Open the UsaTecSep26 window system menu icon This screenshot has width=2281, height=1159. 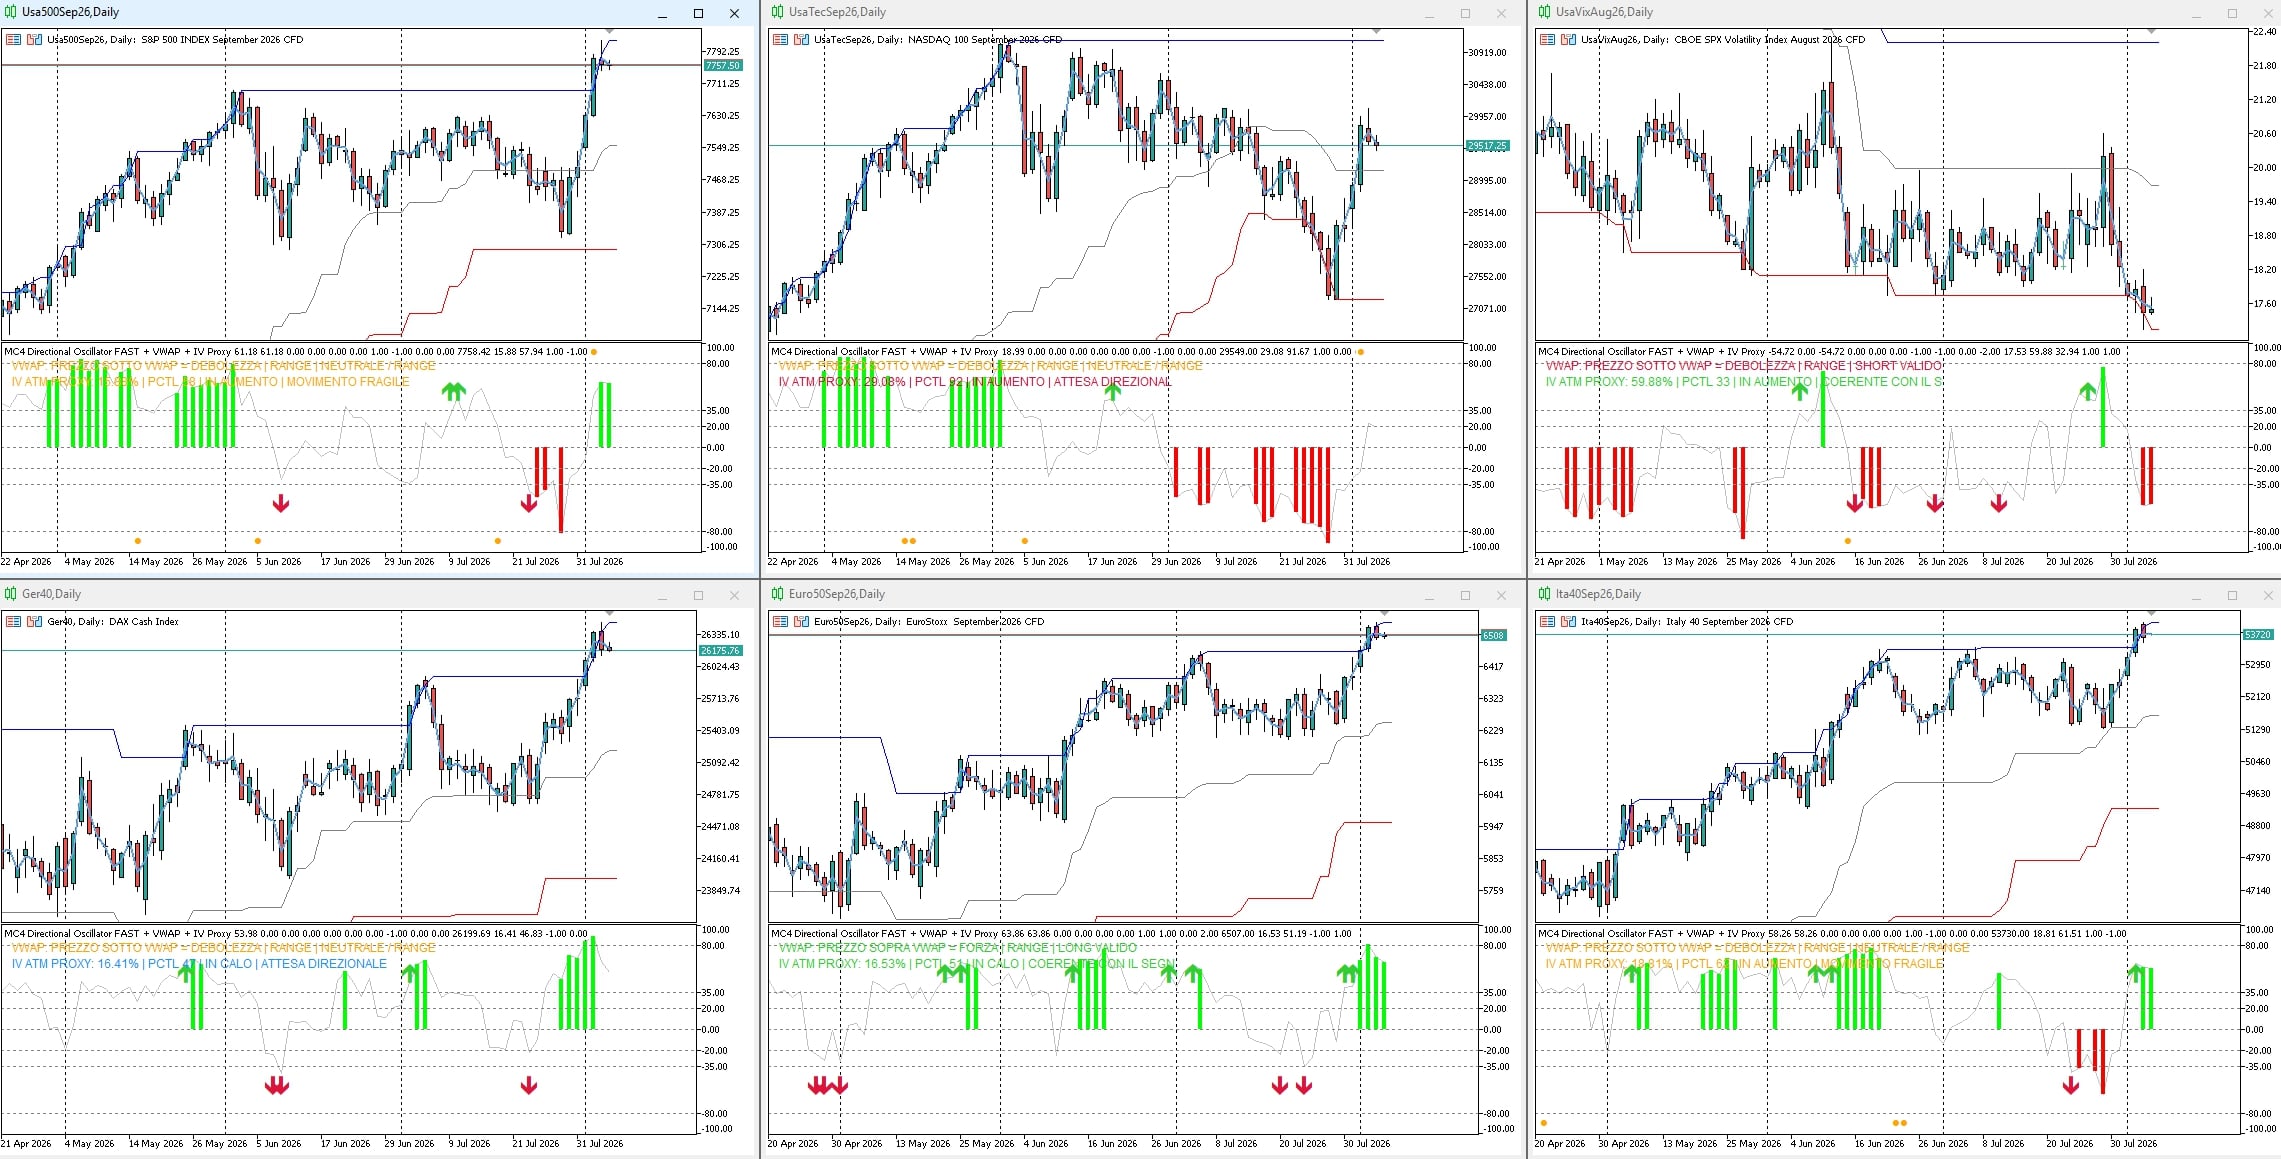tap(777, 12)
